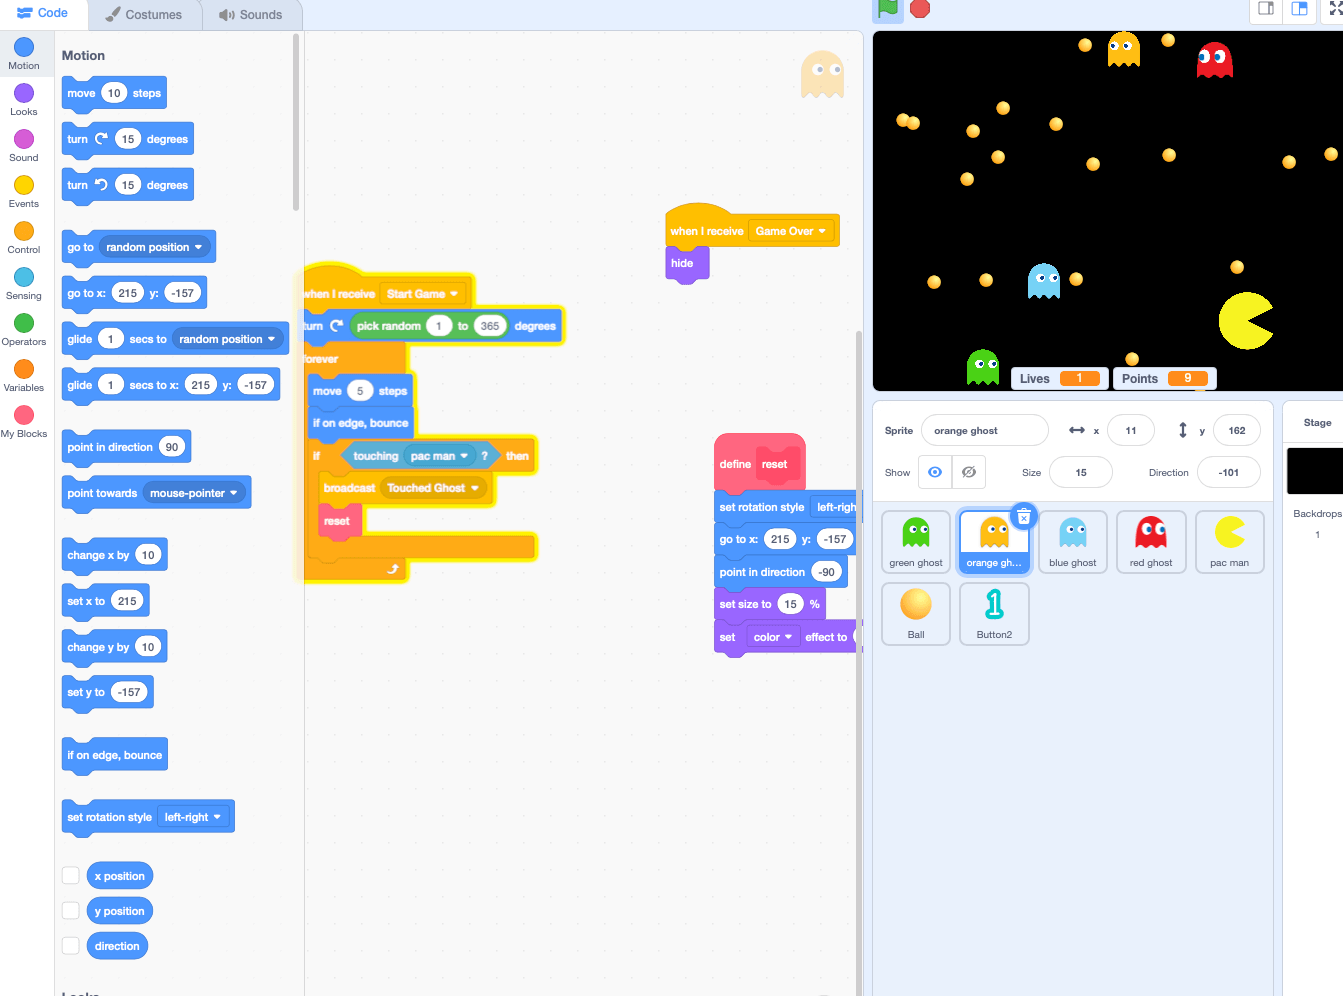Open touching pac man dropdown
Image resolution: width=1343 pixels, height=996 pixels.
click(439, 456)
